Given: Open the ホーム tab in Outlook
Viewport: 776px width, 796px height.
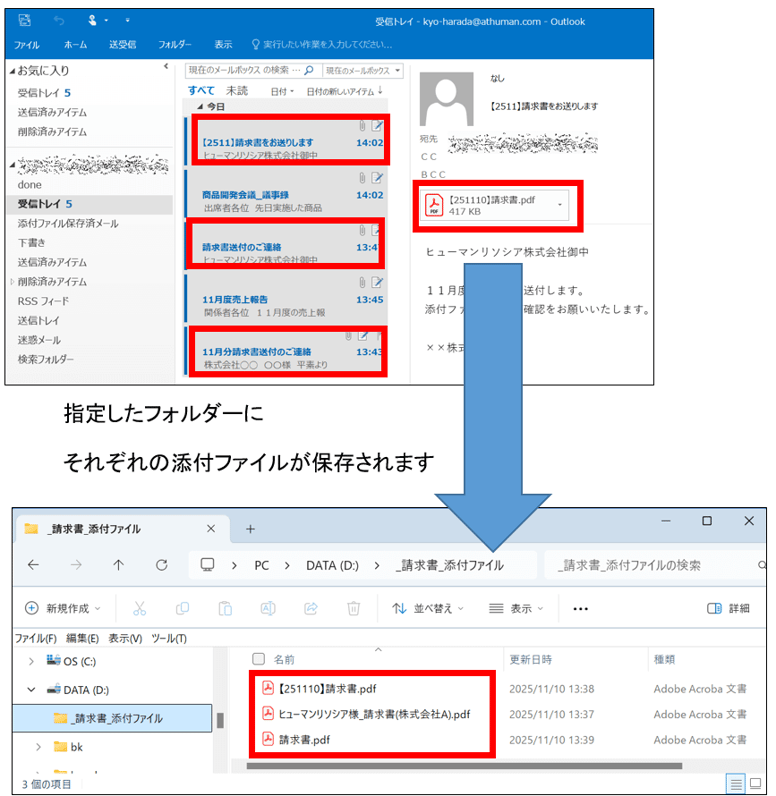Looking at the screenshot, I should 75,45.
